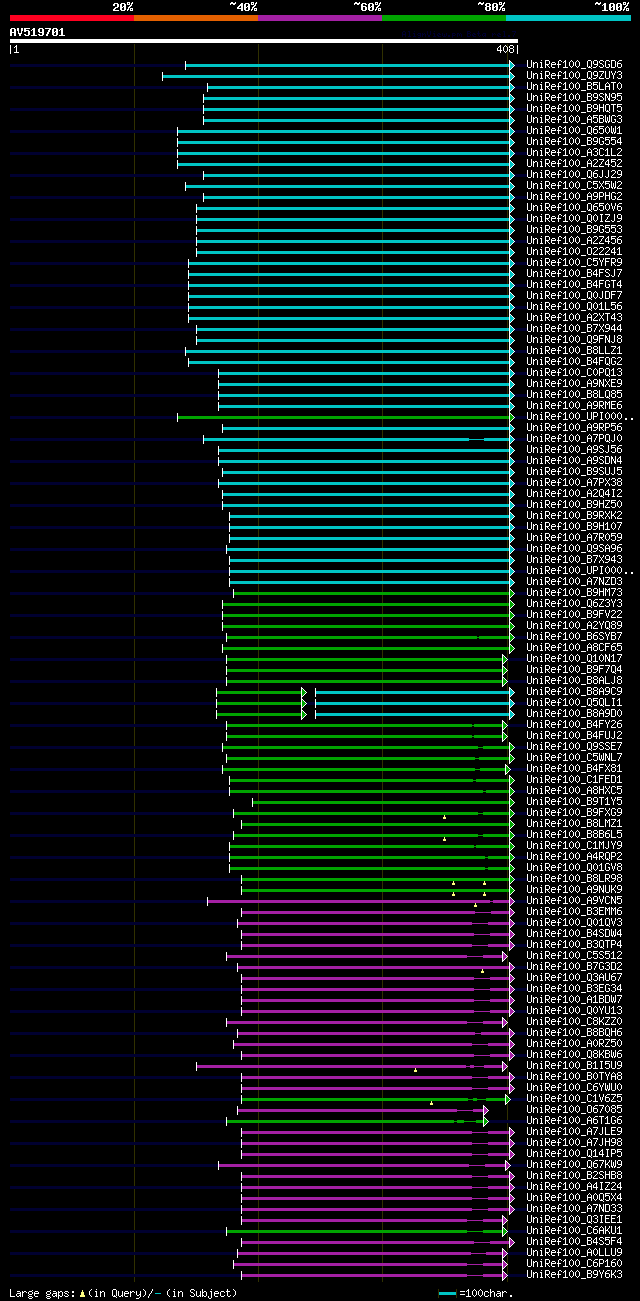Click the AV519701 query label
Image resolution: width=640 pixels, height=1301 pixels.
click(x=38, y=32)
